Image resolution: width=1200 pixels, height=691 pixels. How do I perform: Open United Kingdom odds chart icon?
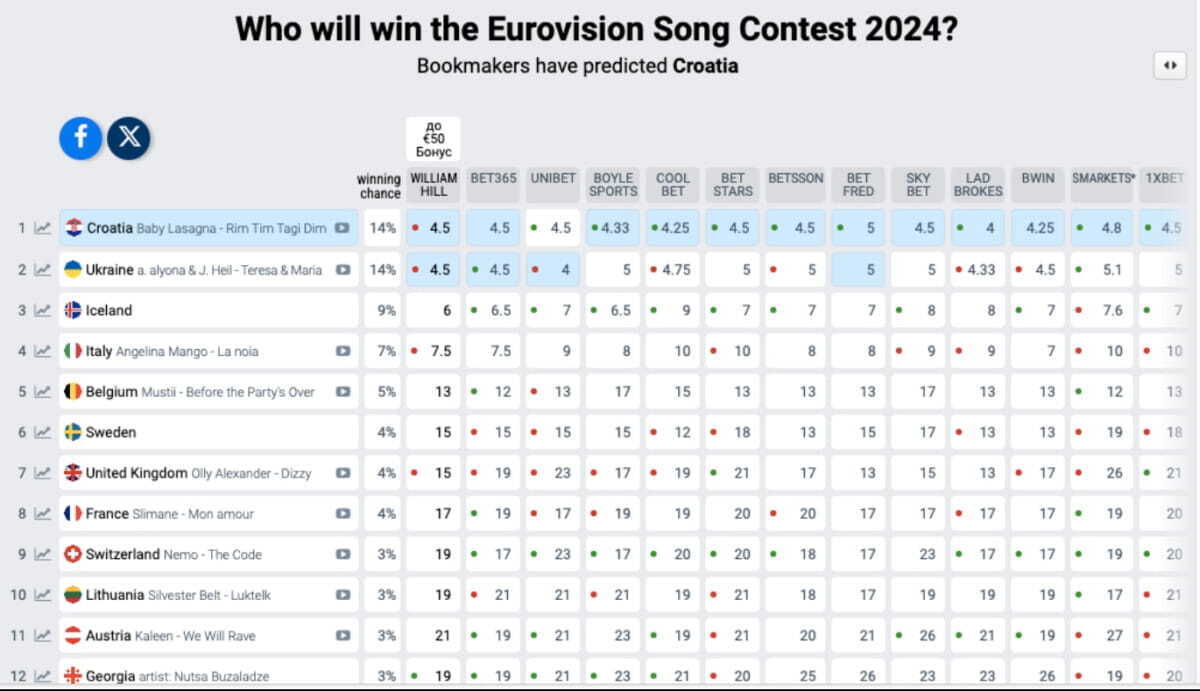click(x=42, y=473)
